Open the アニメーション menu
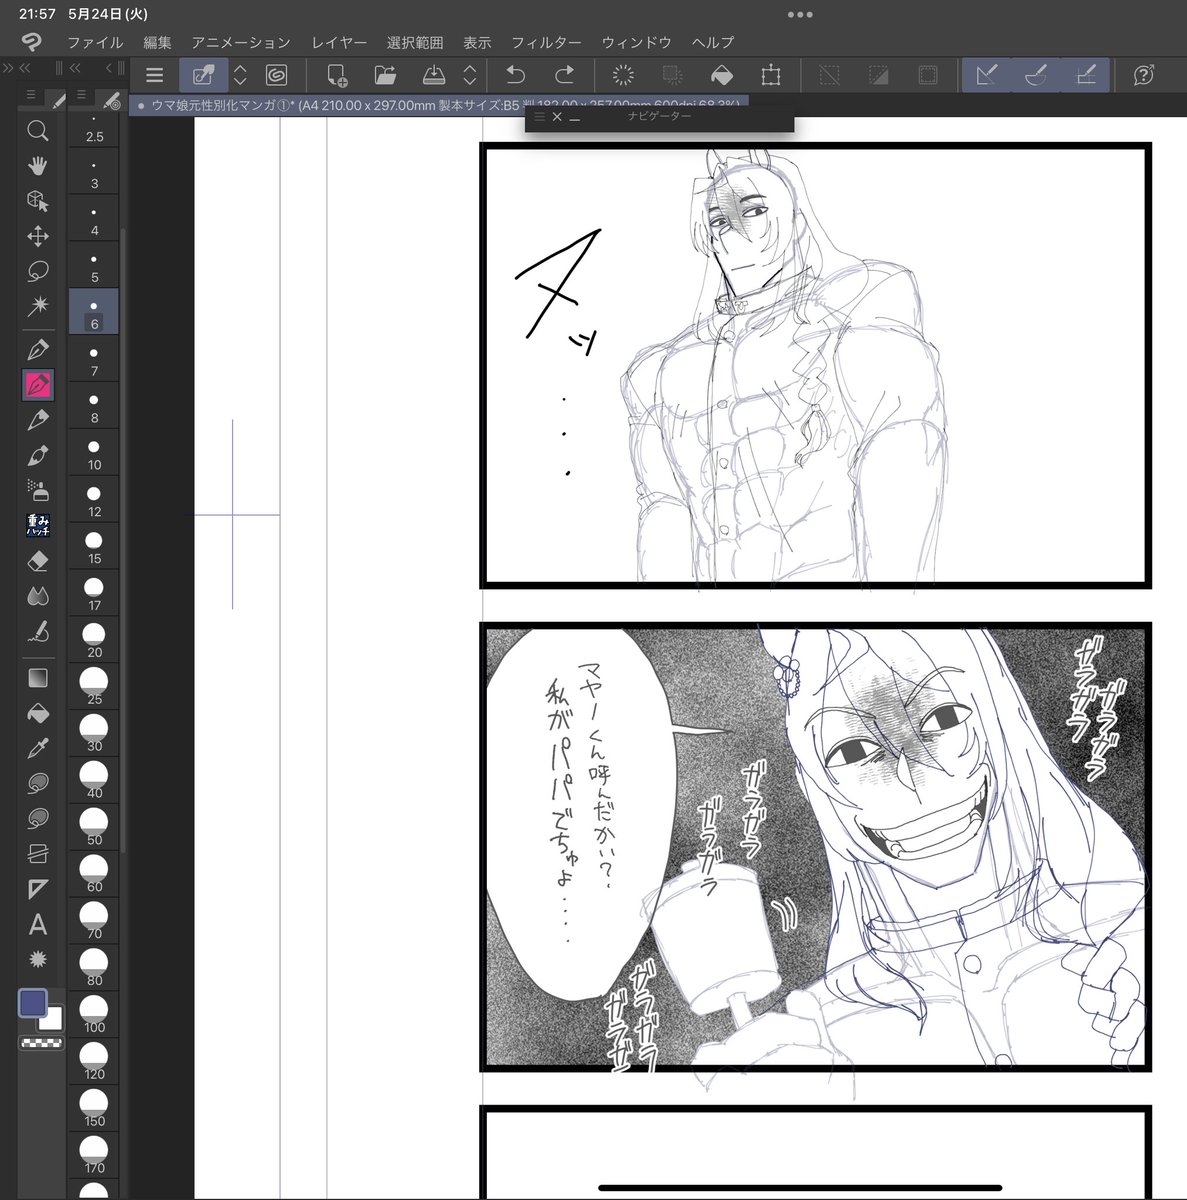Screen dimensions: 1187x1200 tap(241, 42)
